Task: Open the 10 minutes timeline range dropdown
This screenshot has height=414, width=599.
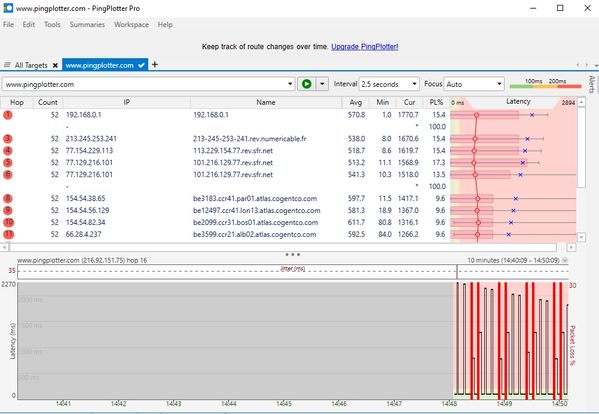Action: [x=565, y=260]
